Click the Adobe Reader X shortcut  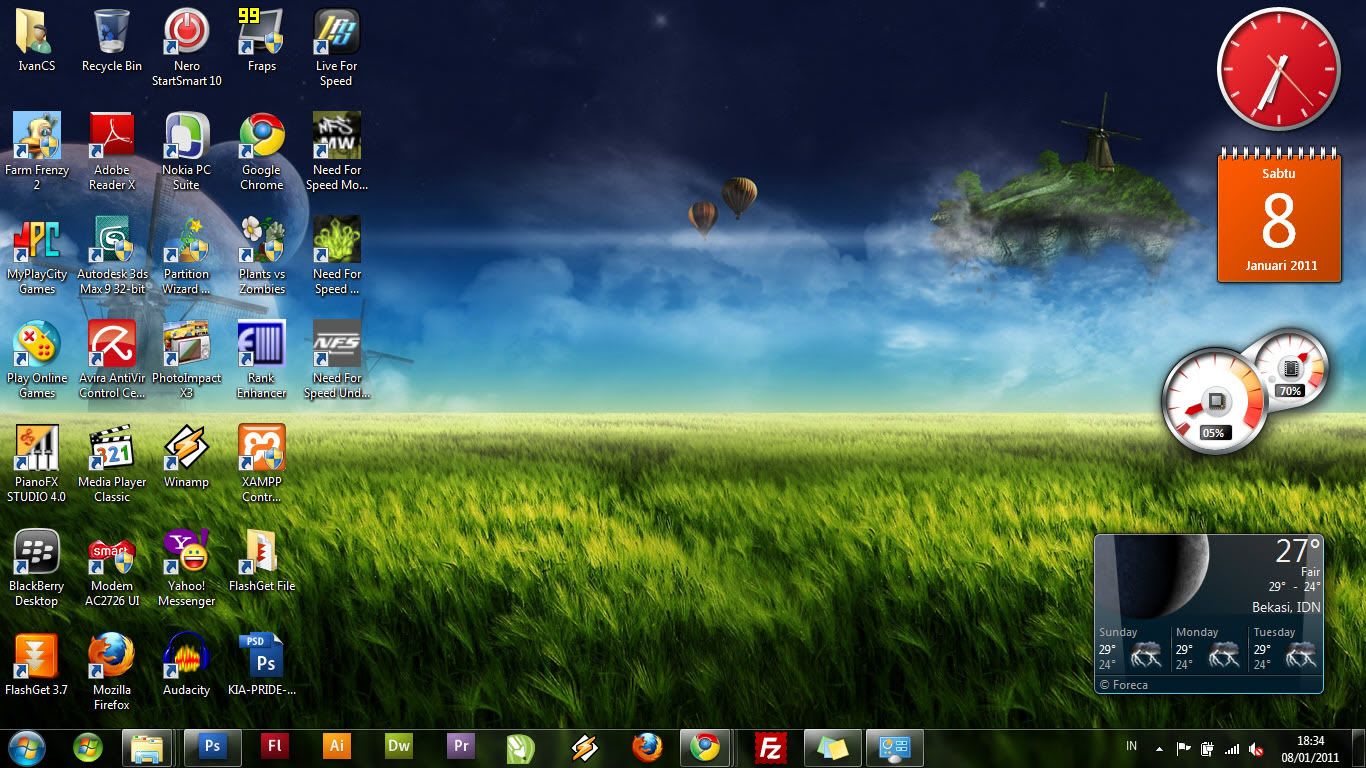tap(112, 151)
